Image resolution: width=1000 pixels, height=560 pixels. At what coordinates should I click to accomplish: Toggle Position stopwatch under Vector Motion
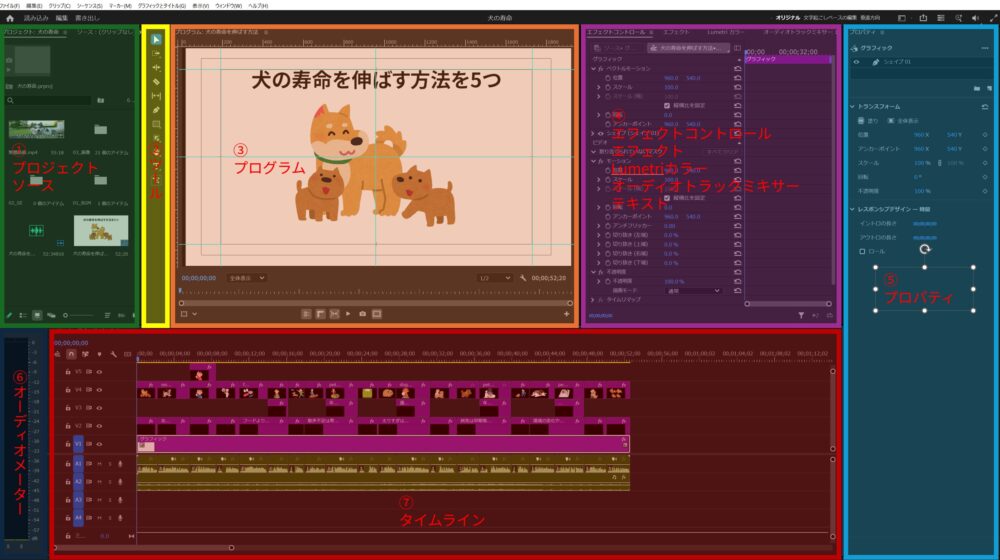pos(608,78)
